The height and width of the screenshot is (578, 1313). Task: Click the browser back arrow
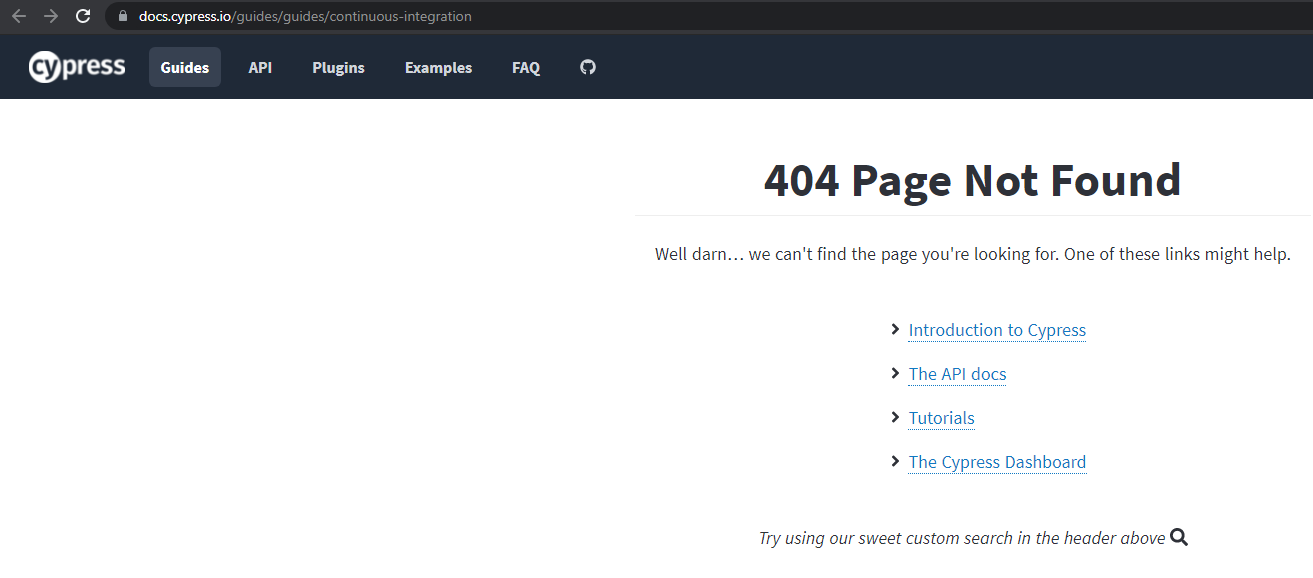coord(18,16)
